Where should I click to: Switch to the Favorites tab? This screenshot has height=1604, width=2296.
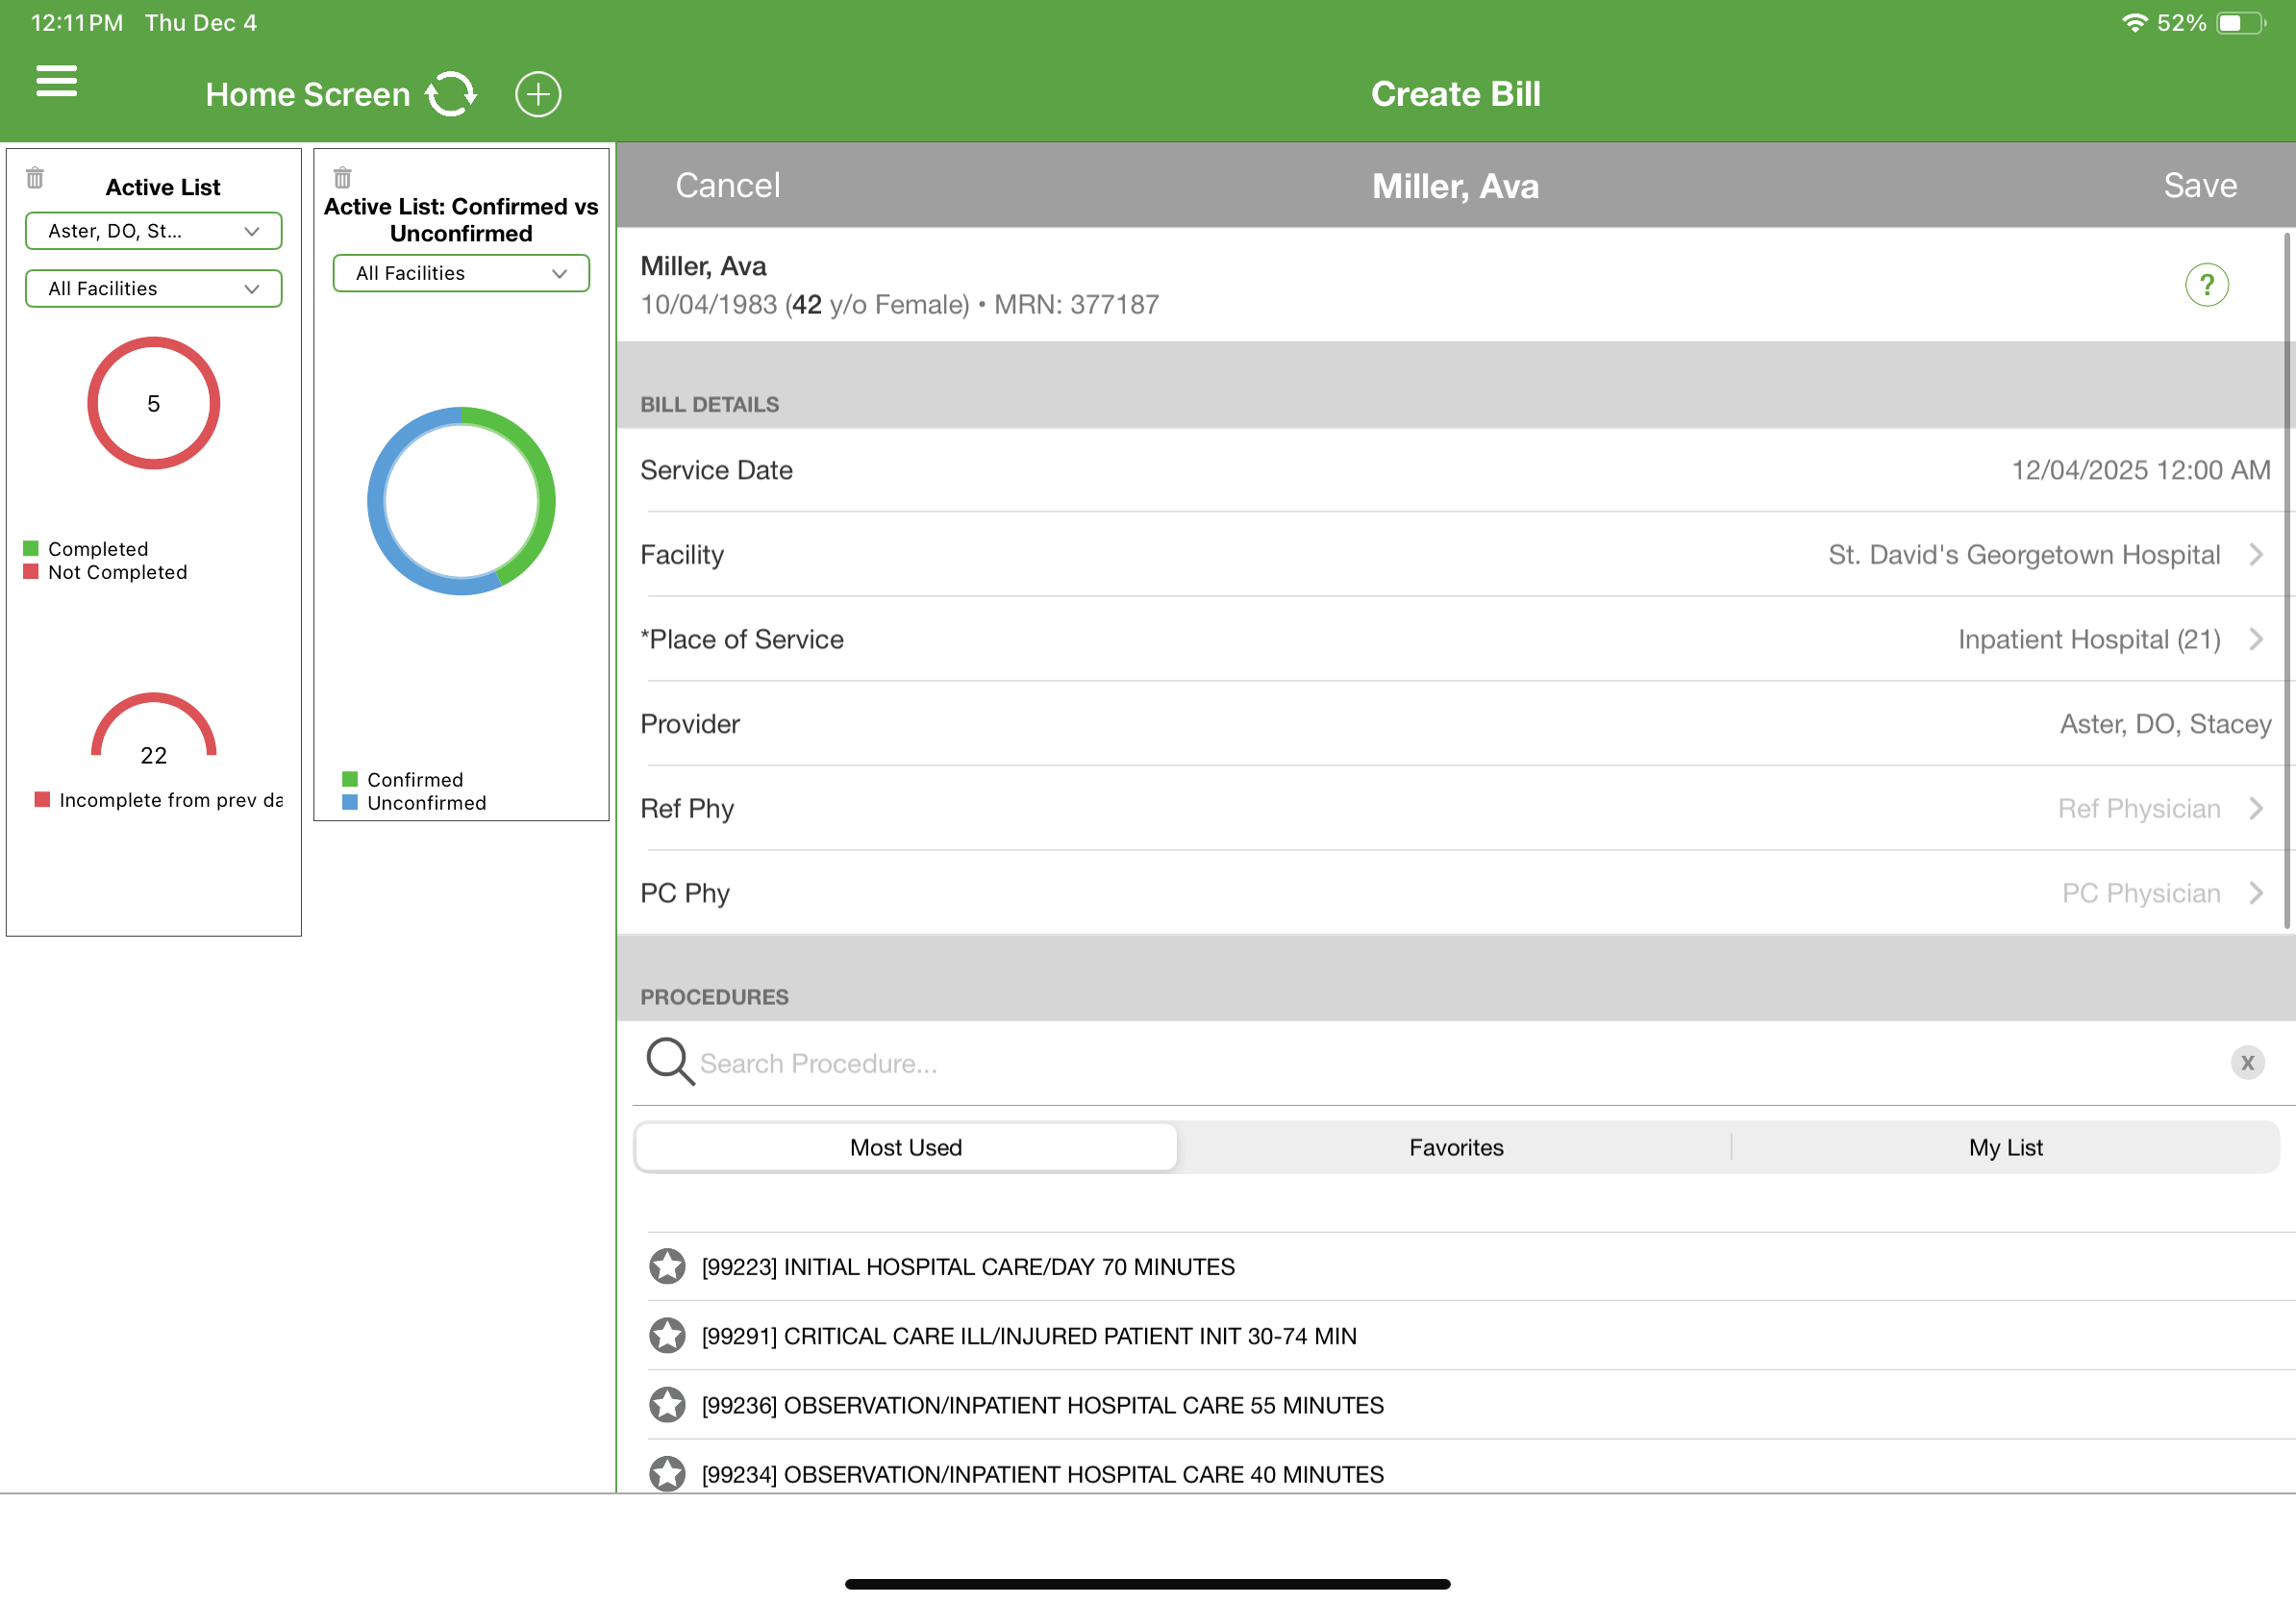(x=1456, y=1147)
